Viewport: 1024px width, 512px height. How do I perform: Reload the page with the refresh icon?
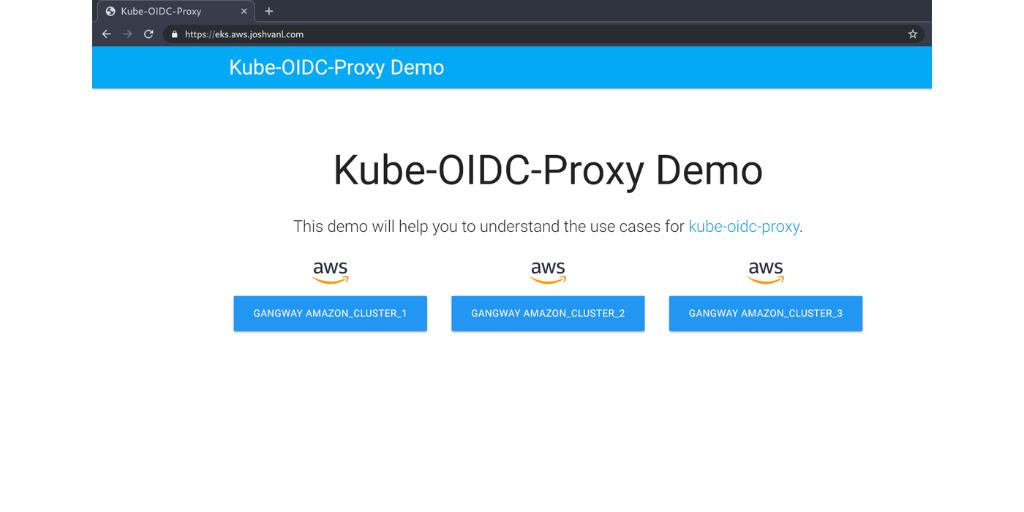pos(148,34)
